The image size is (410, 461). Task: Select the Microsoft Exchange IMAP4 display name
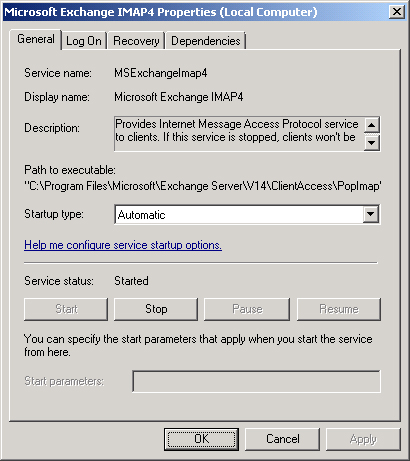click(x=179, y=97)
